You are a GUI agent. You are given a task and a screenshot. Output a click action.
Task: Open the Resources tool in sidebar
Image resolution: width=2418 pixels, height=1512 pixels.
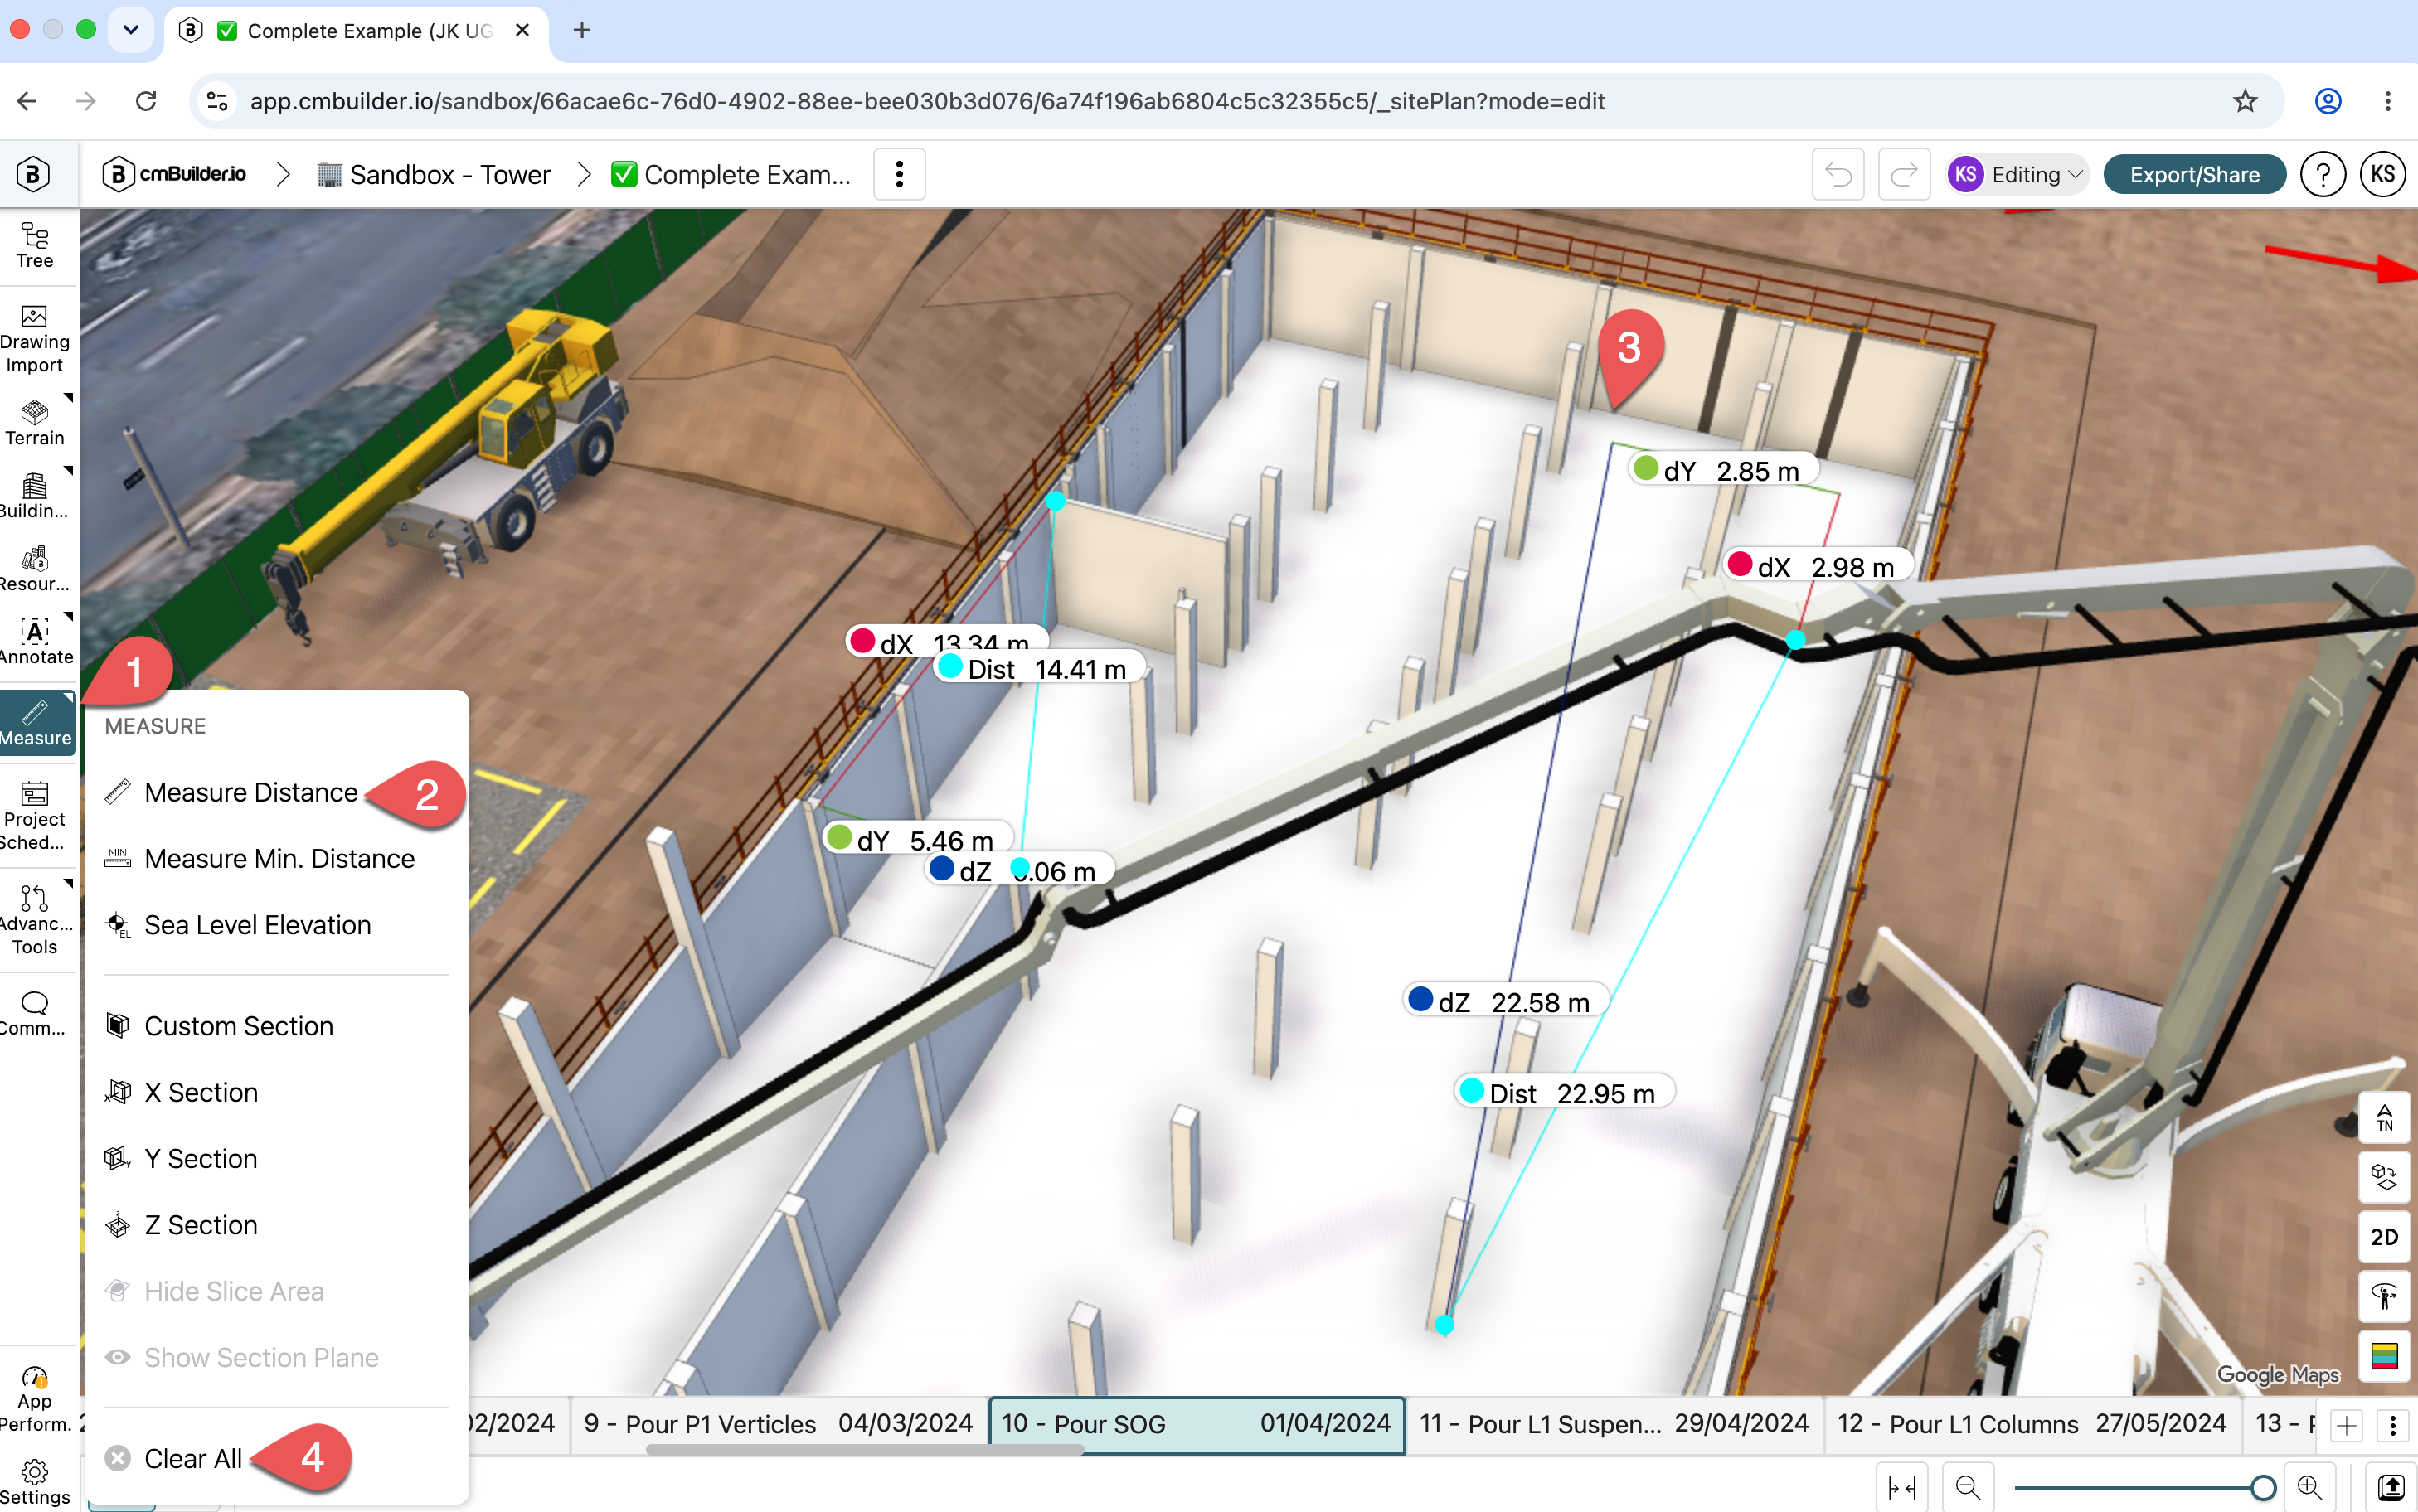pyautogui.click(x=35, y=569)
